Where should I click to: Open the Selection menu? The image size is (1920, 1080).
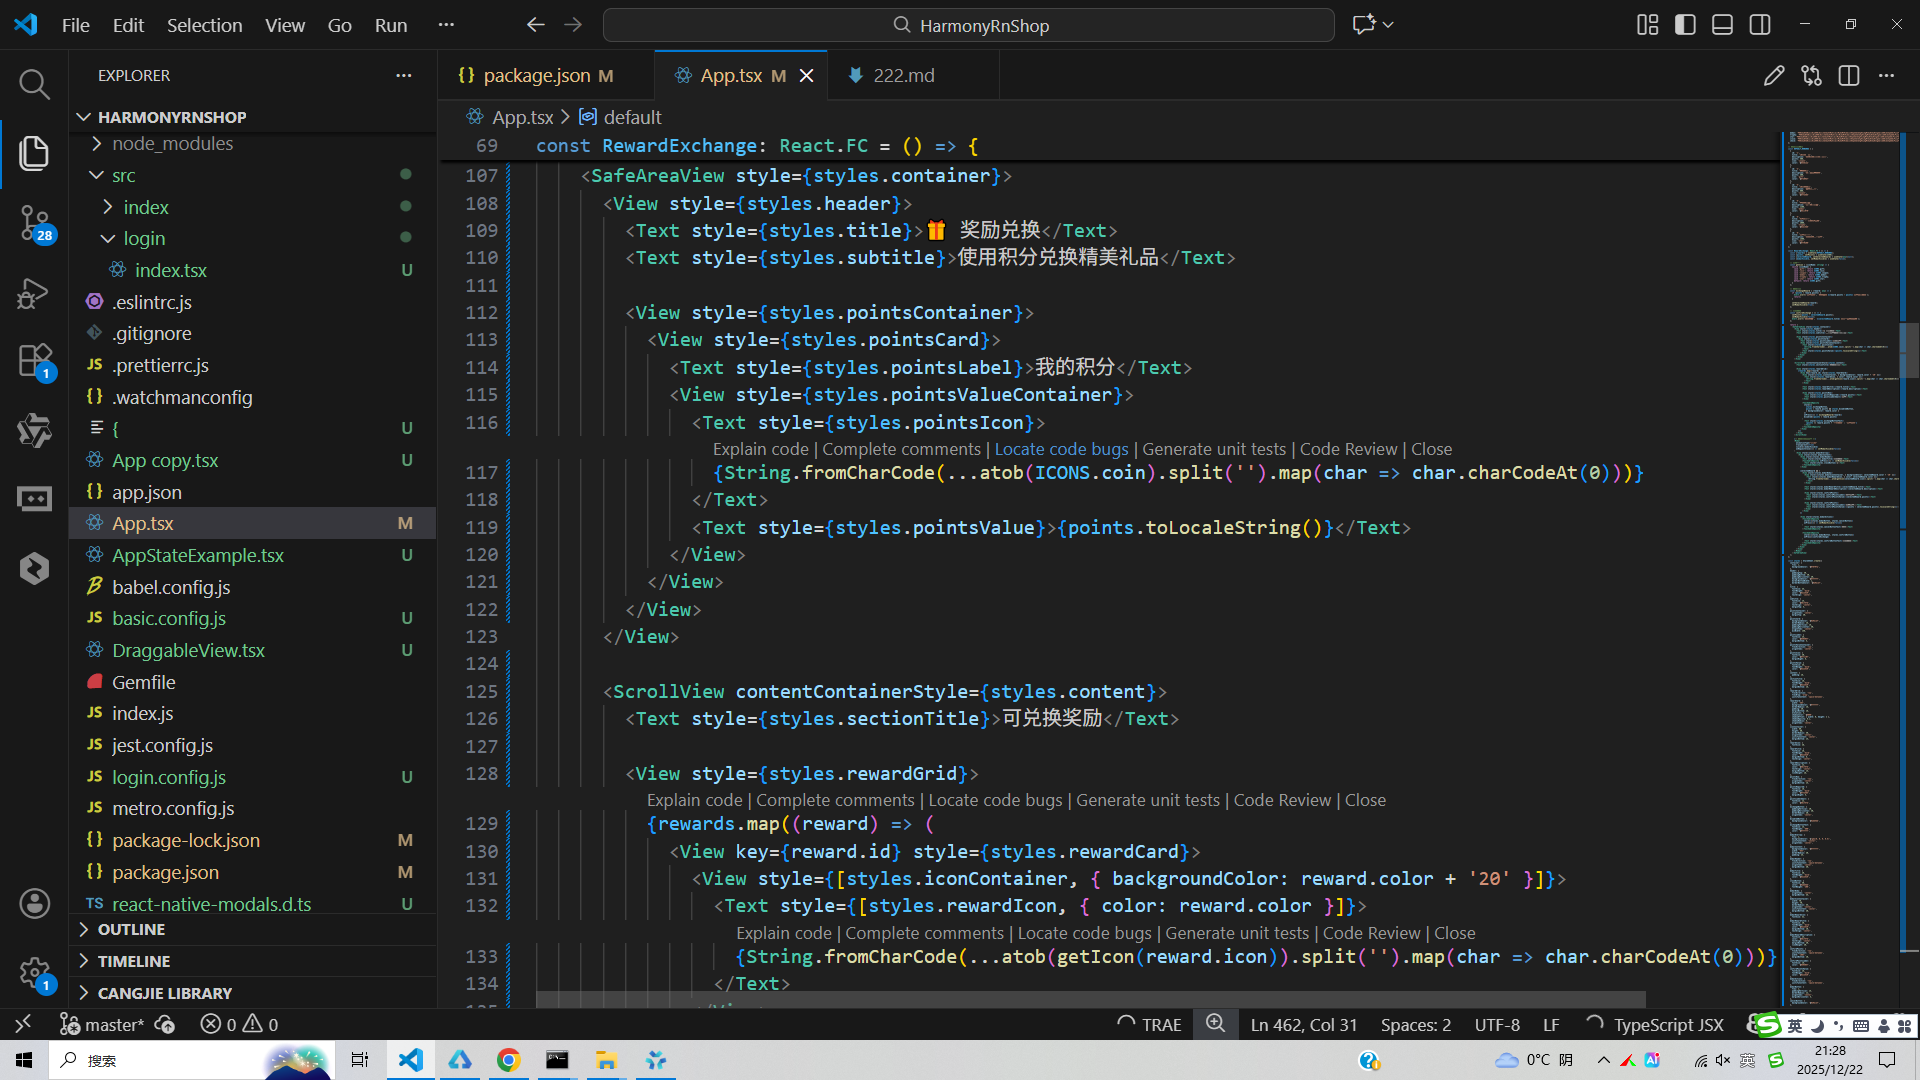coord(204,25)
